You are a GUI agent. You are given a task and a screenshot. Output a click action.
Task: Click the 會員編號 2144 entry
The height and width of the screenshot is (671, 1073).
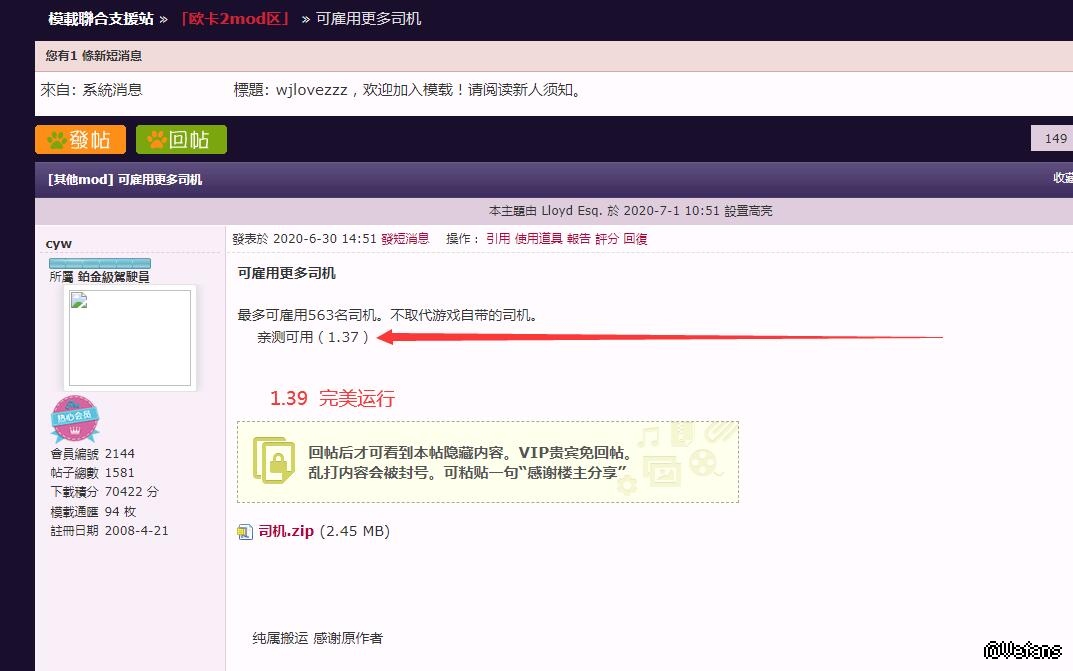pos(92,453)
